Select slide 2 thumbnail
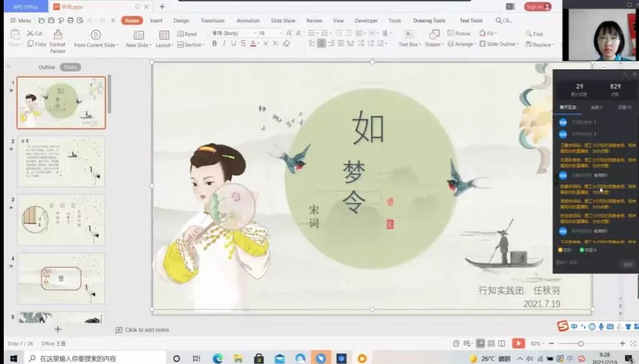This screenshot has width=639, height=364. pos(61,161)
